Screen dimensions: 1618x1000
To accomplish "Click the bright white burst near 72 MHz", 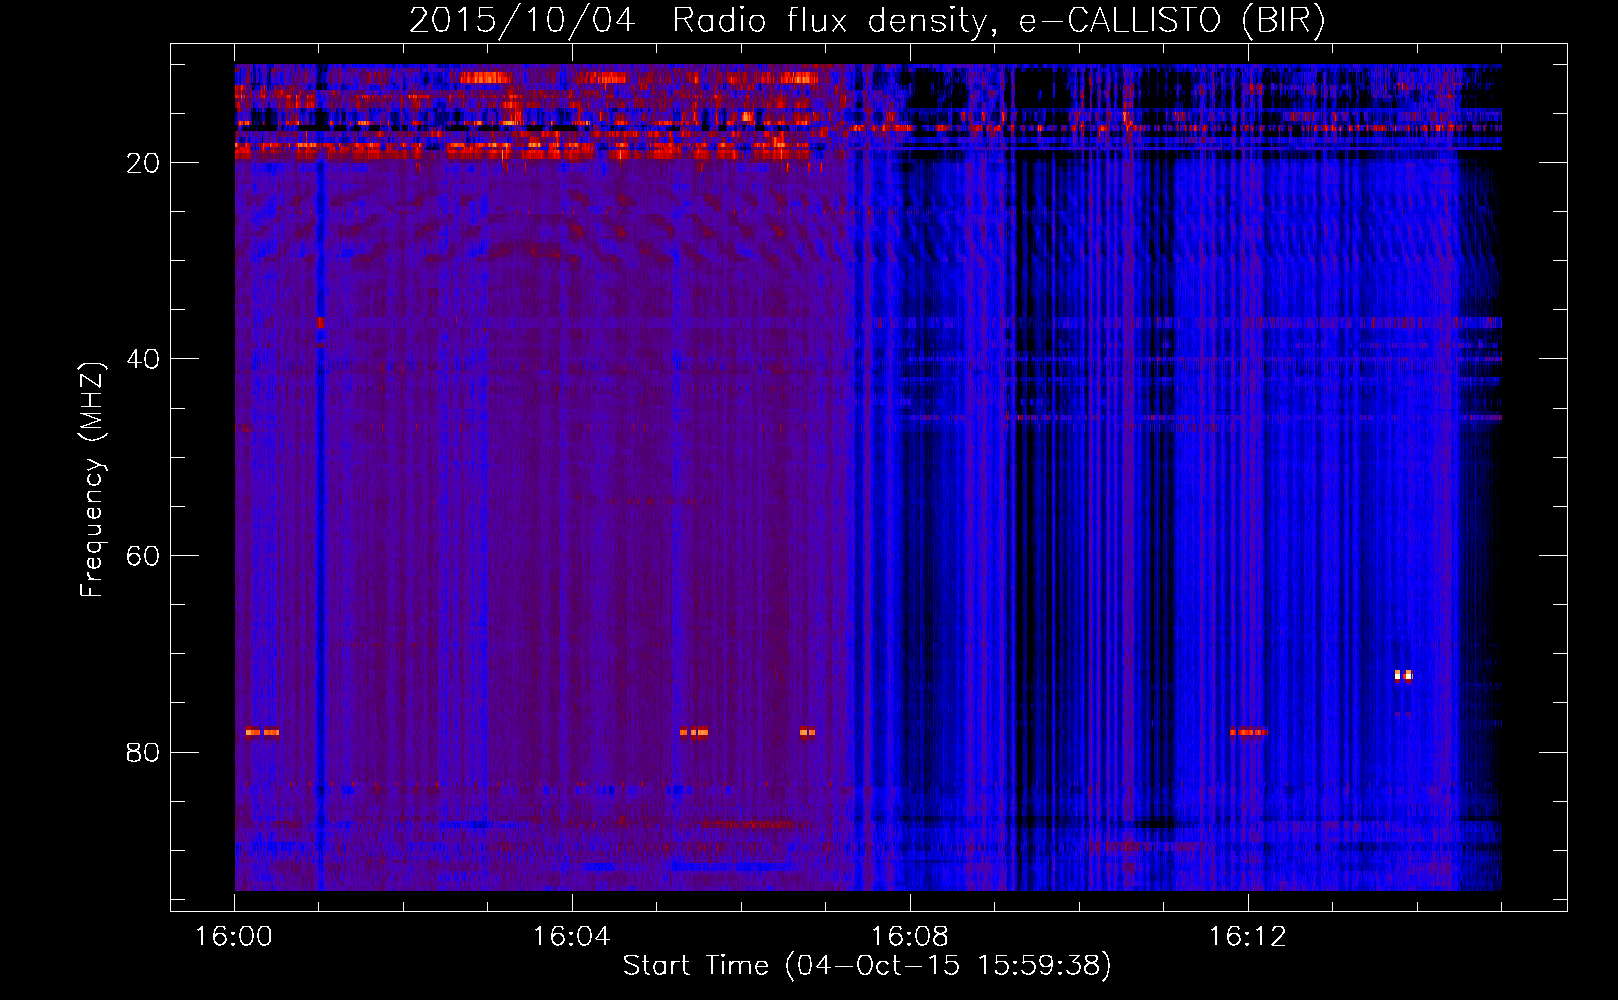I will point(1404,676).
